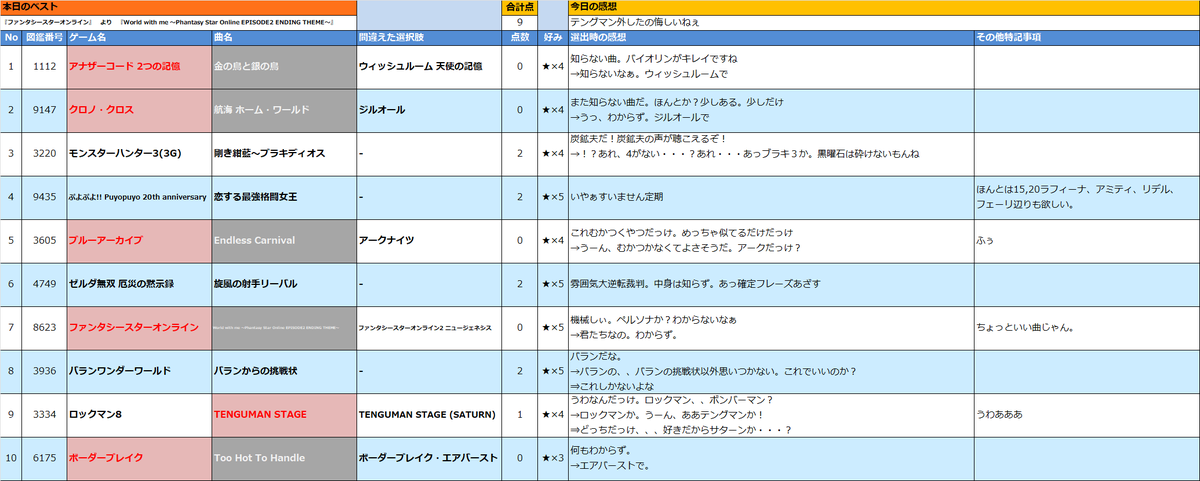Select the テングマン外したの悔しいねぇ comment cell
This screenshot has height=481, width=1200.
[x=883, y=22]
